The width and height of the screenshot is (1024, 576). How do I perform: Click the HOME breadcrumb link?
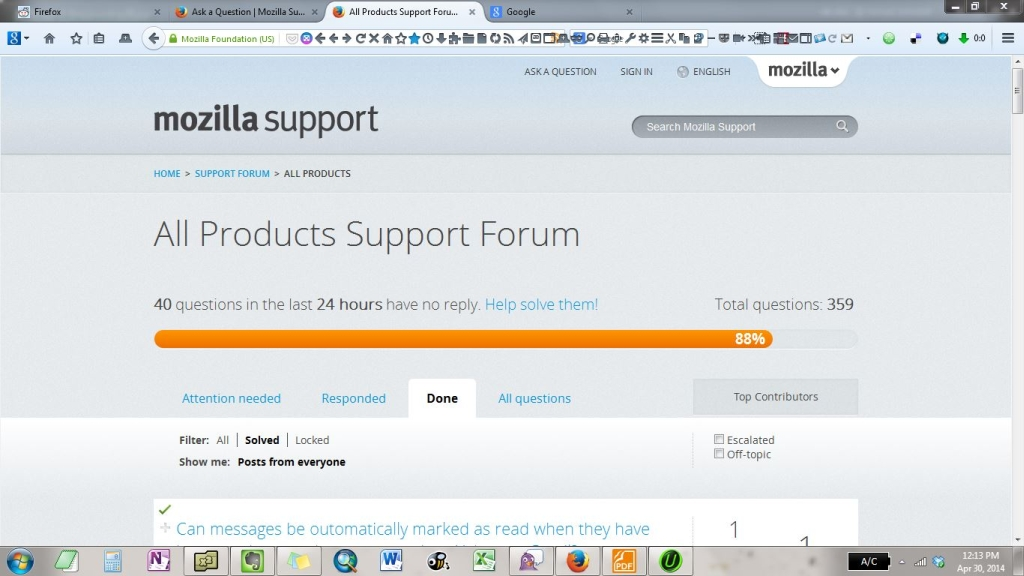coord(167,173)
